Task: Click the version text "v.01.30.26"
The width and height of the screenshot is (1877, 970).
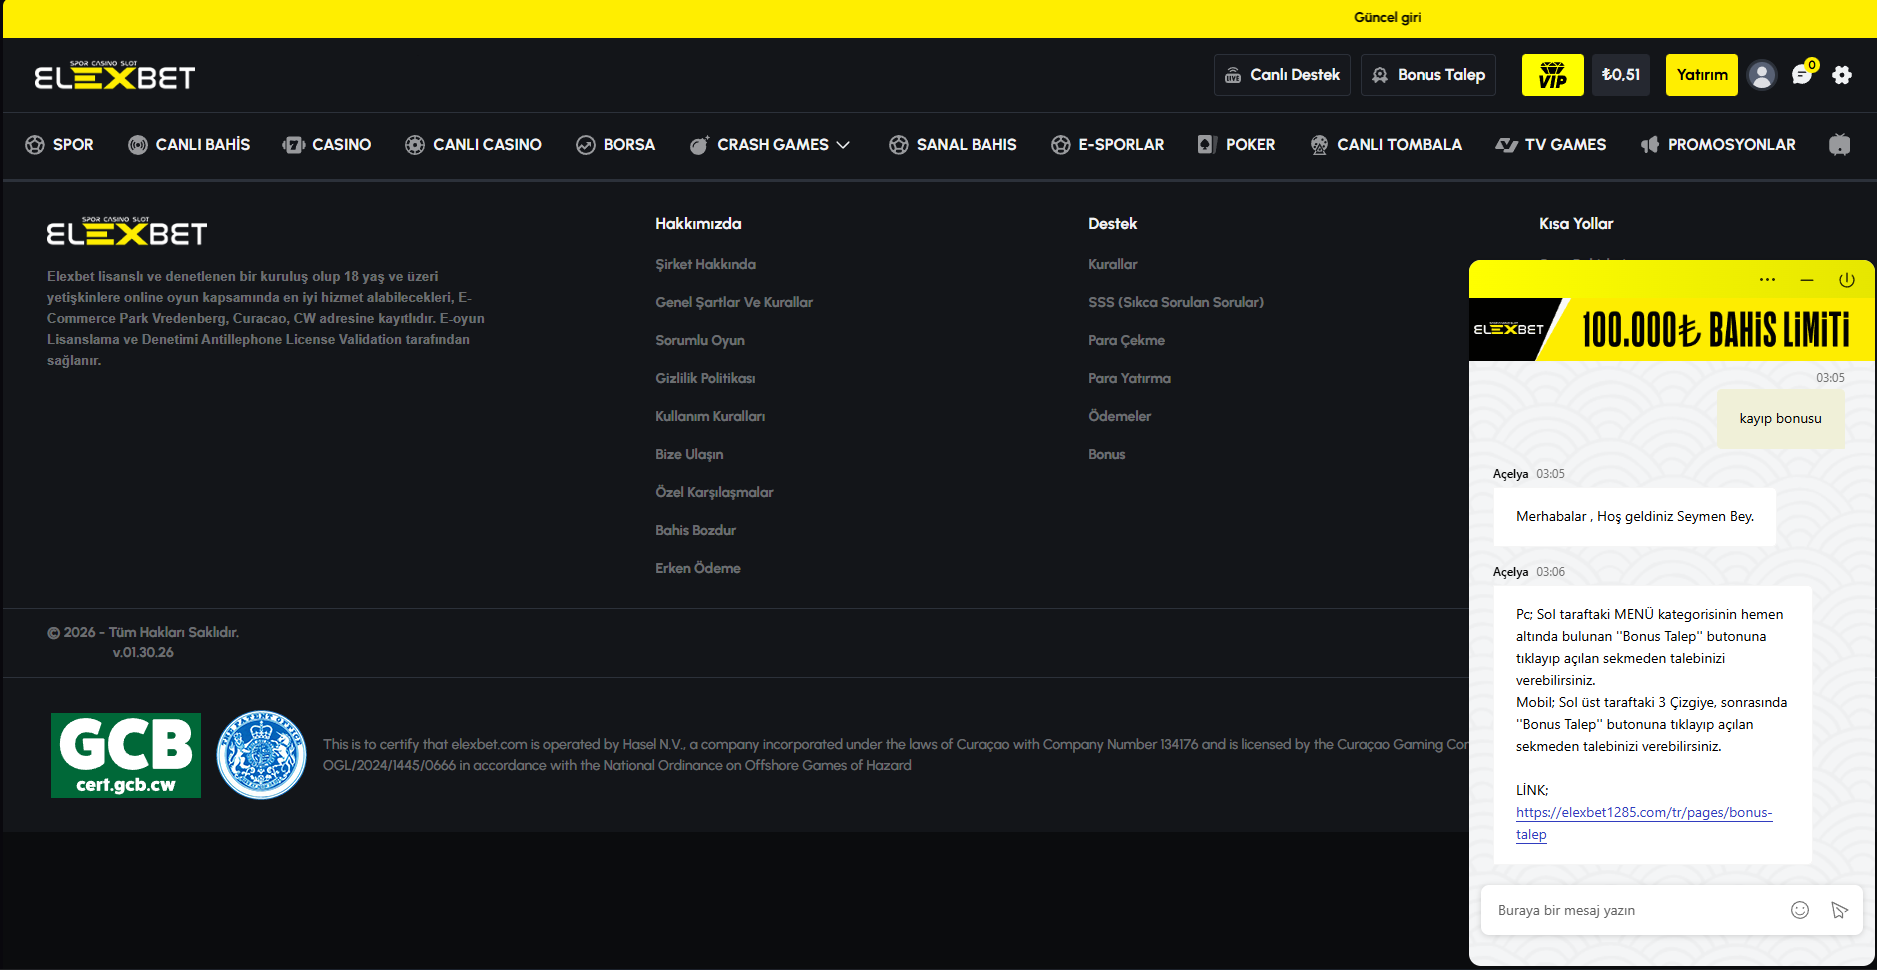Action: pos(143,652)
